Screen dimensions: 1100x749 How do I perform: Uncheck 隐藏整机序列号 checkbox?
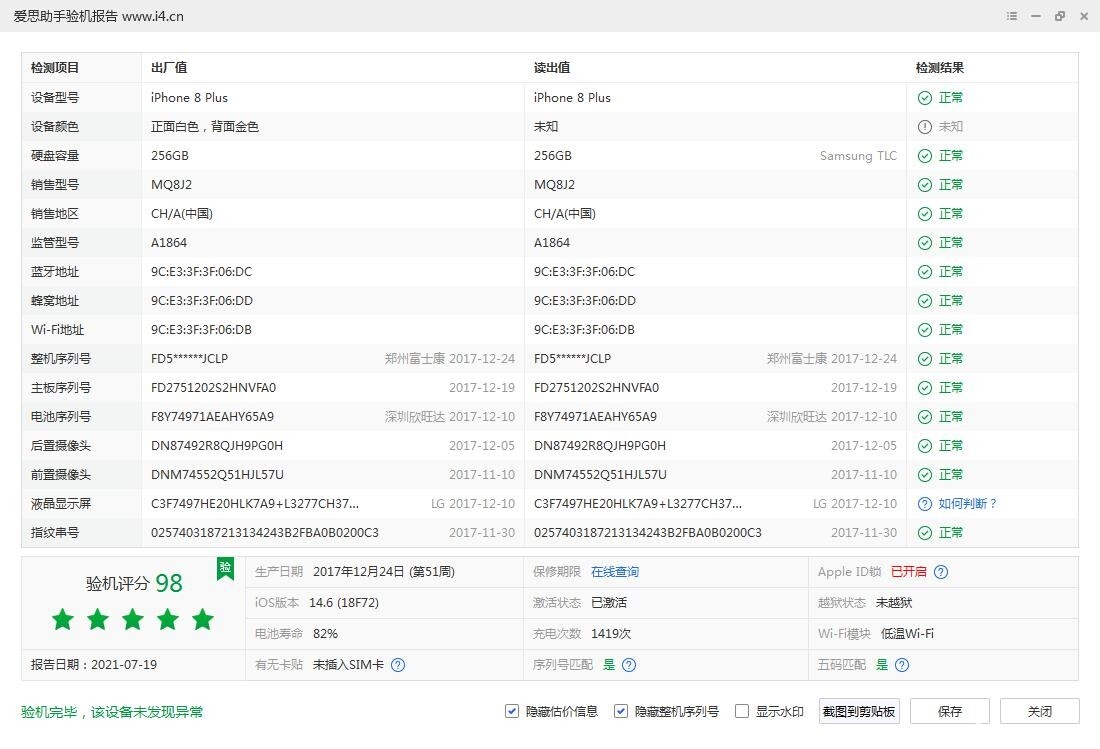(620, 711)
